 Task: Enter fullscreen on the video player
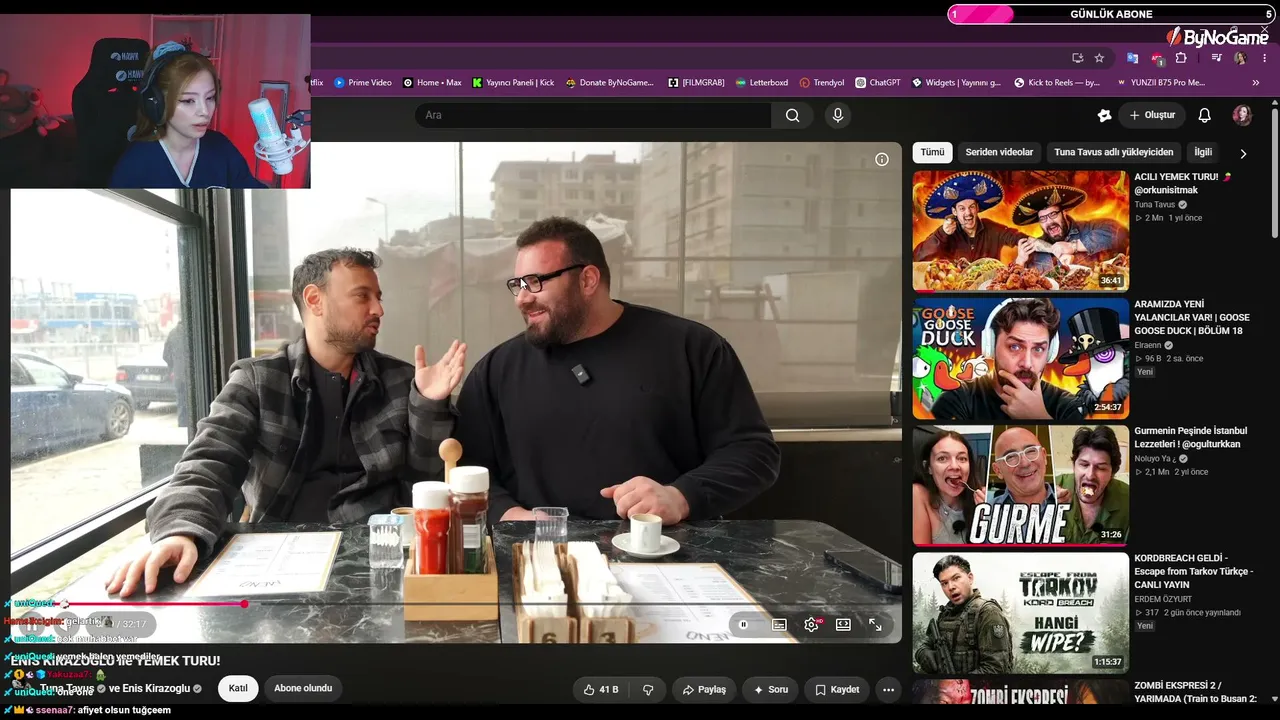875,625
